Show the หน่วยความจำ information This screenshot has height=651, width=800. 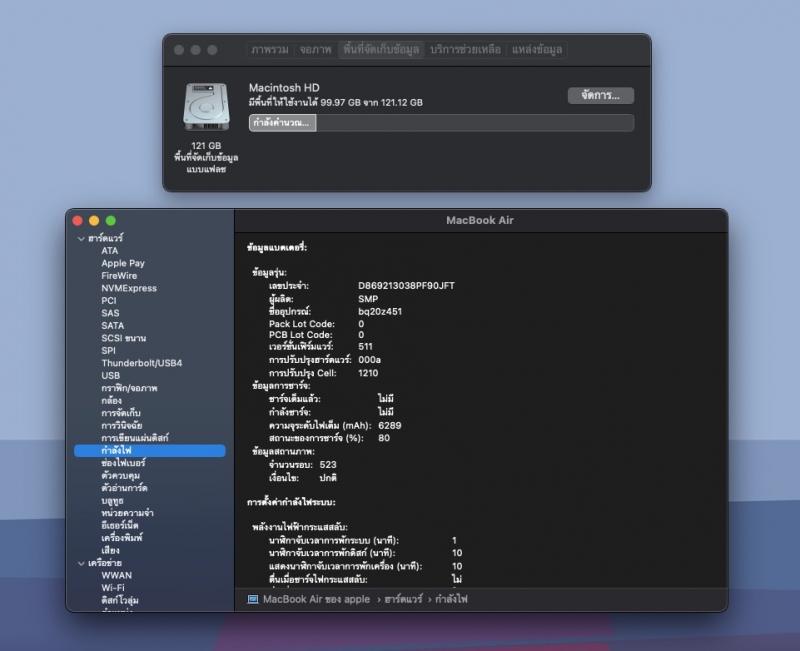pos(130,513)
